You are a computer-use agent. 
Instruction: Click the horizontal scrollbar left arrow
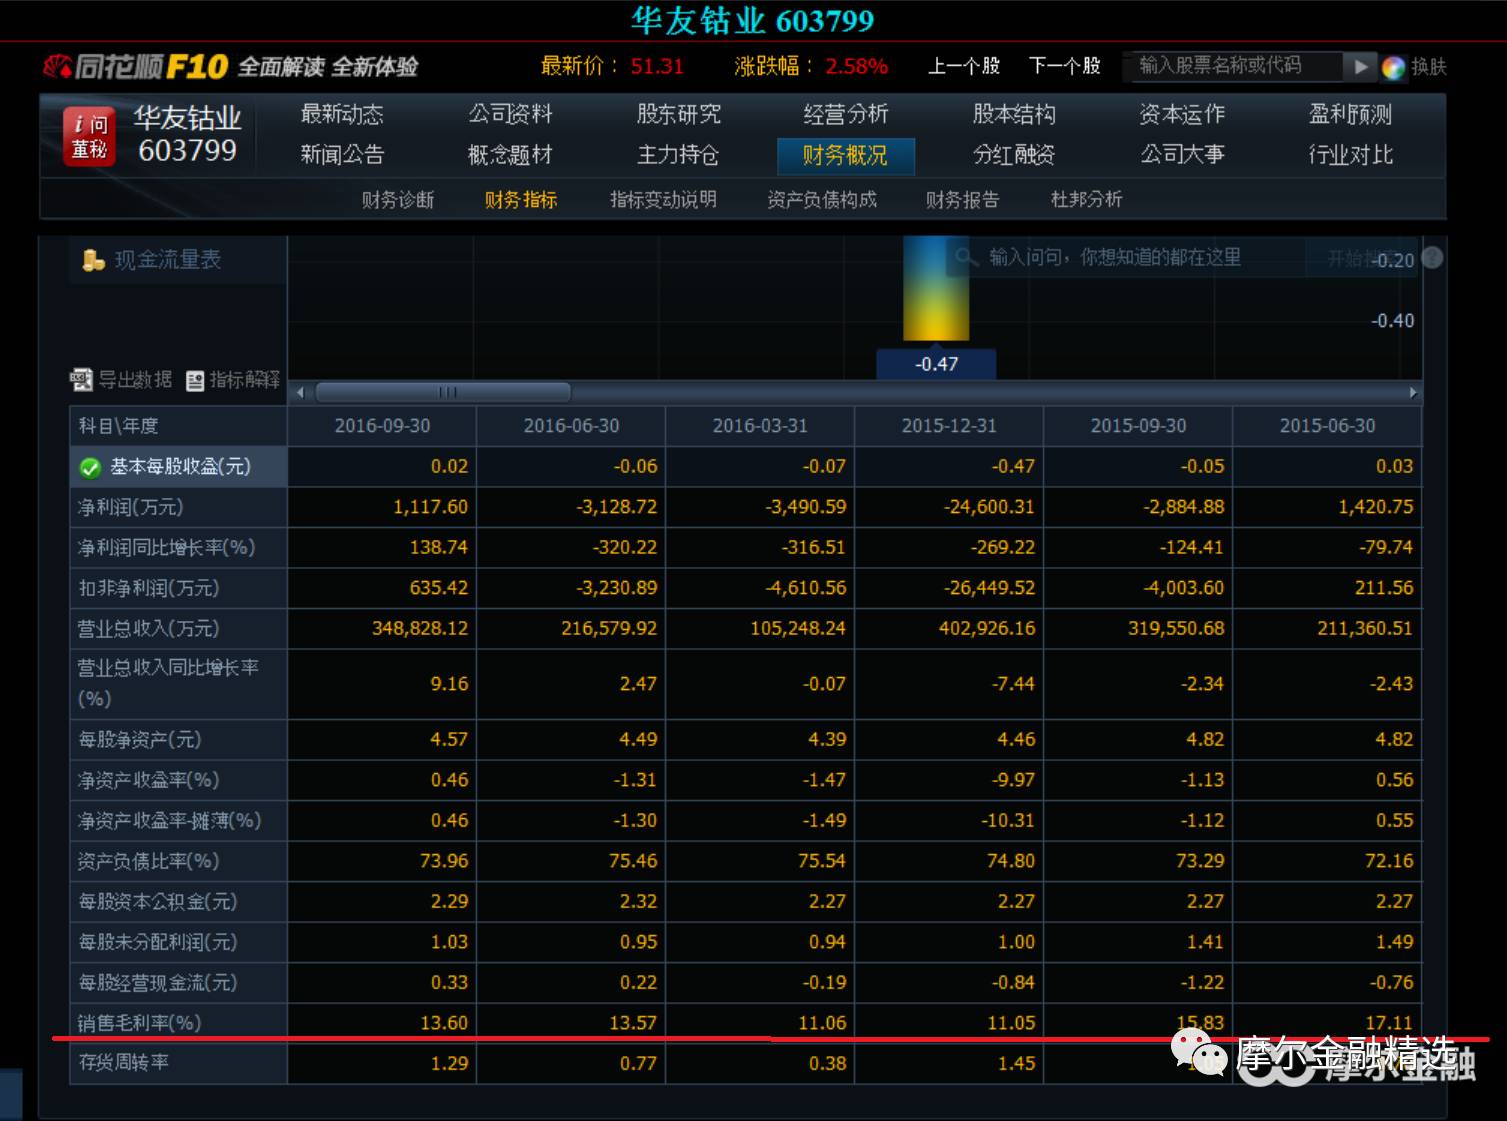[x=300, y=392]
